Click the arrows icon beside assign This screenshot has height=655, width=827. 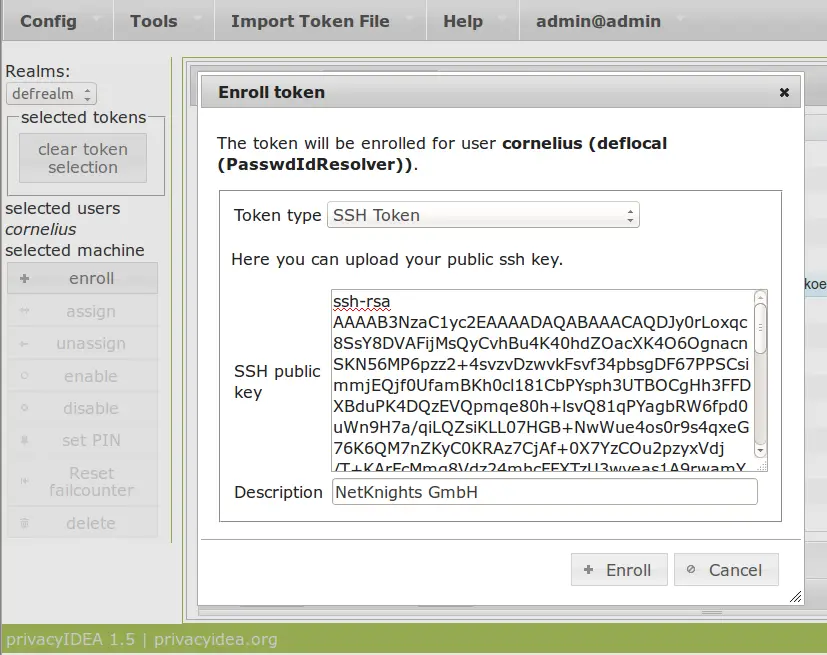pyautogui.click(x=24, y=312)
